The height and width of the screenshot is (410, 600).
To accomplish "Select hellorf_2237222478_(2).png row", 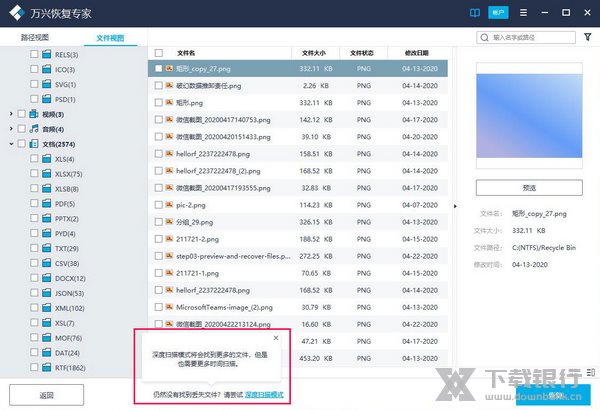I will pos(298,171).
